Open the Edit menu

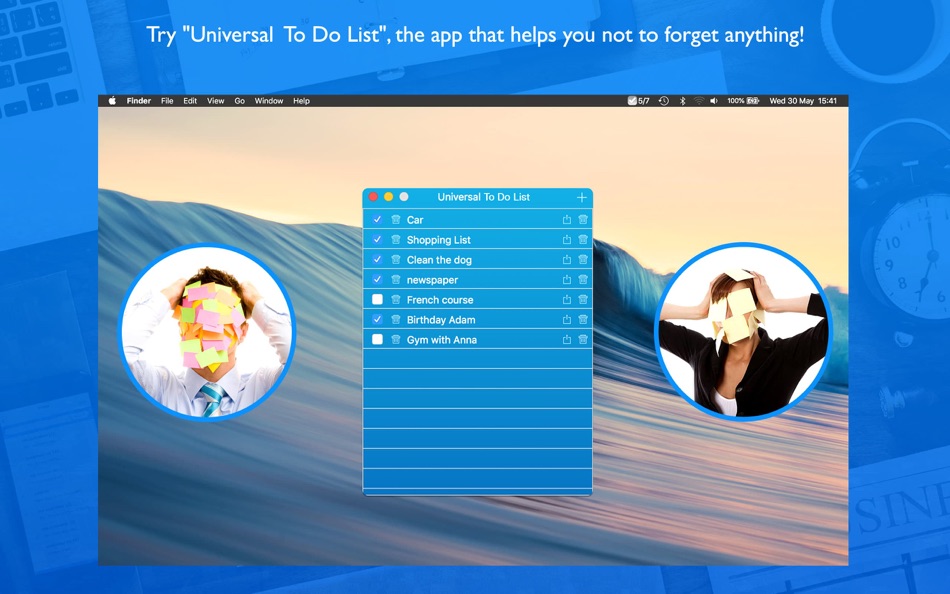click(x=190, y=101)
